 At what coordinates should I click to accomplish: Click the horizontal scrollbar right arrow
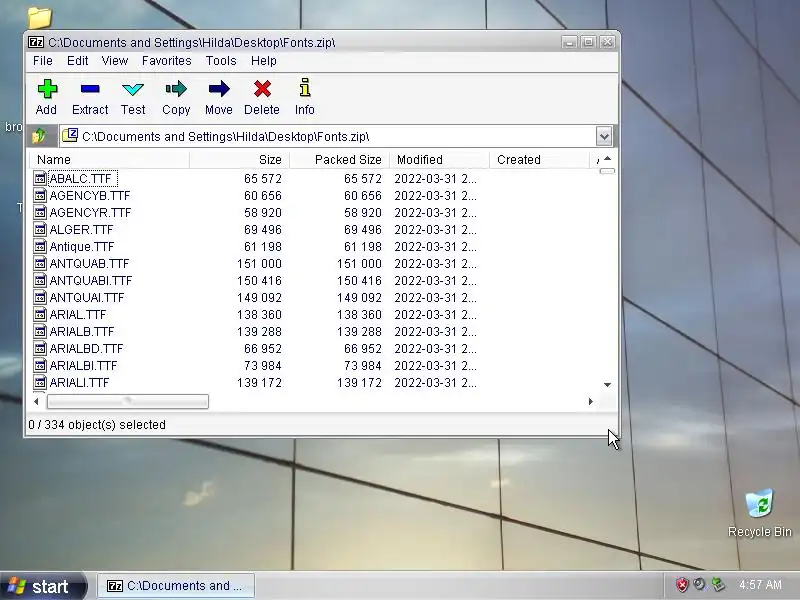[x=591, y=402]
